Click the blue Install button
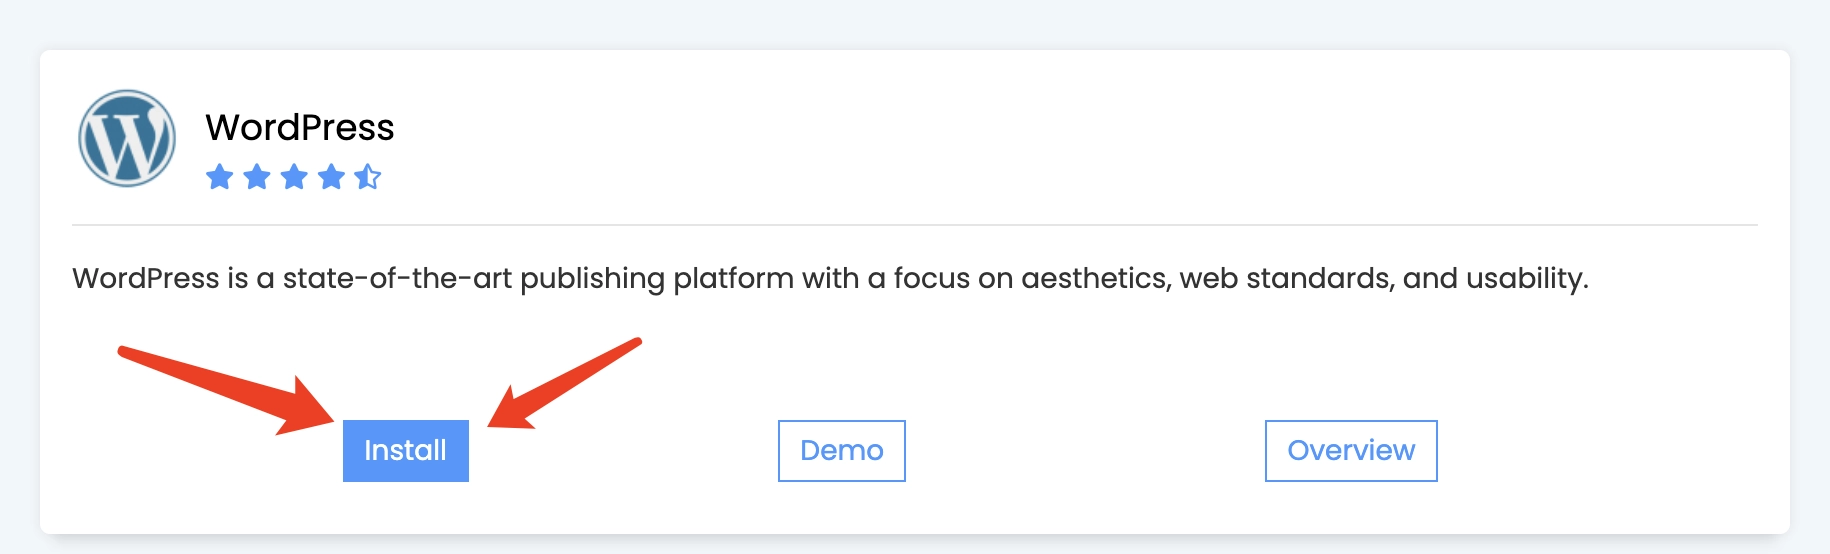This screenshot has width=1830, height=554. [406, 451]
